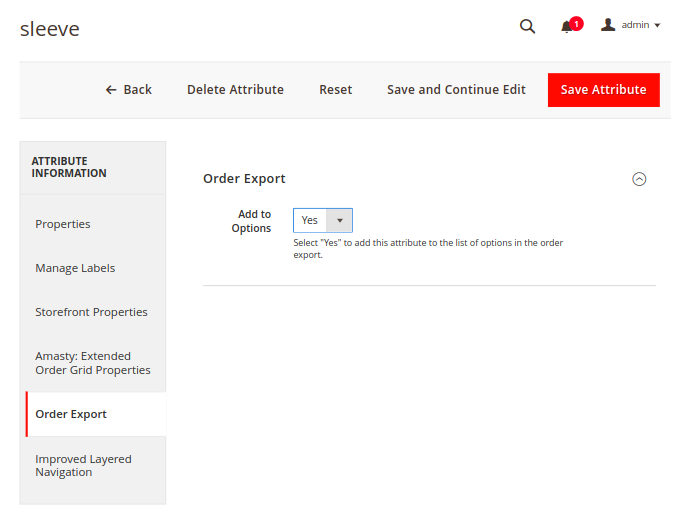
Task: Click the admin user avatar icon
Action: click(608, 25)
